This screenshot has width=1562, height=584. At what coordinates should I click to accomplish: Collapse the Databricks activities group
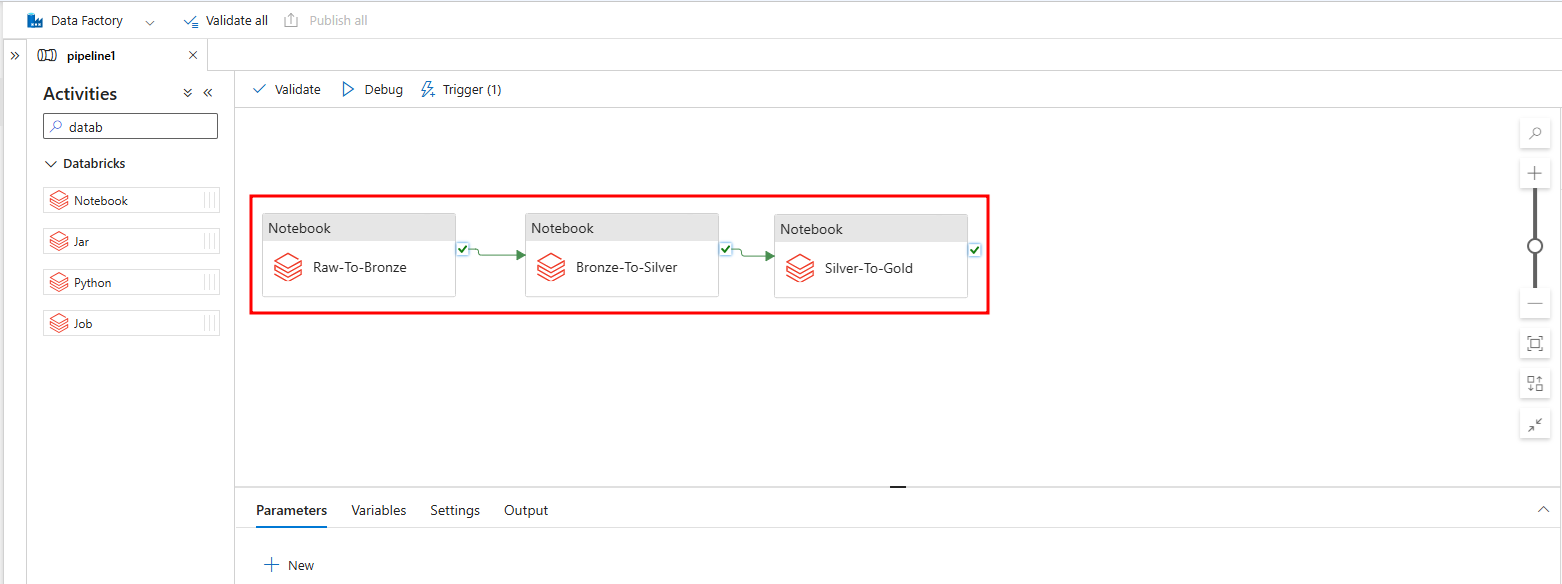(52, 164)
